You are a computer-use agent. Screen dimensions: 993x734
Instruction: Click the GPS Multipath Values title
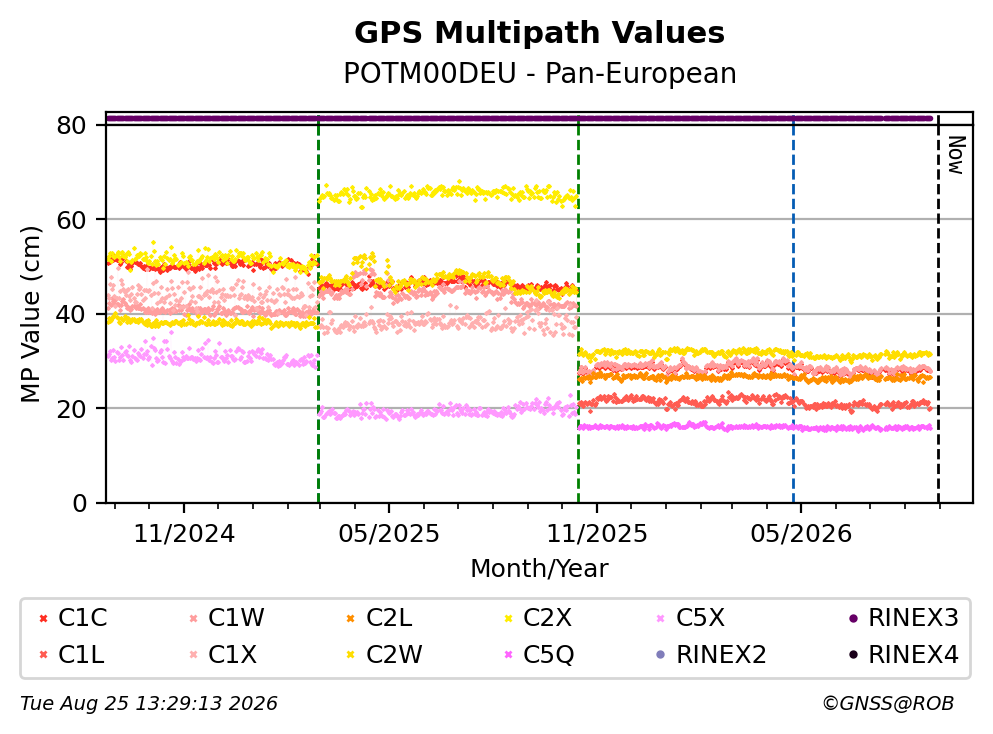(540, 33)
